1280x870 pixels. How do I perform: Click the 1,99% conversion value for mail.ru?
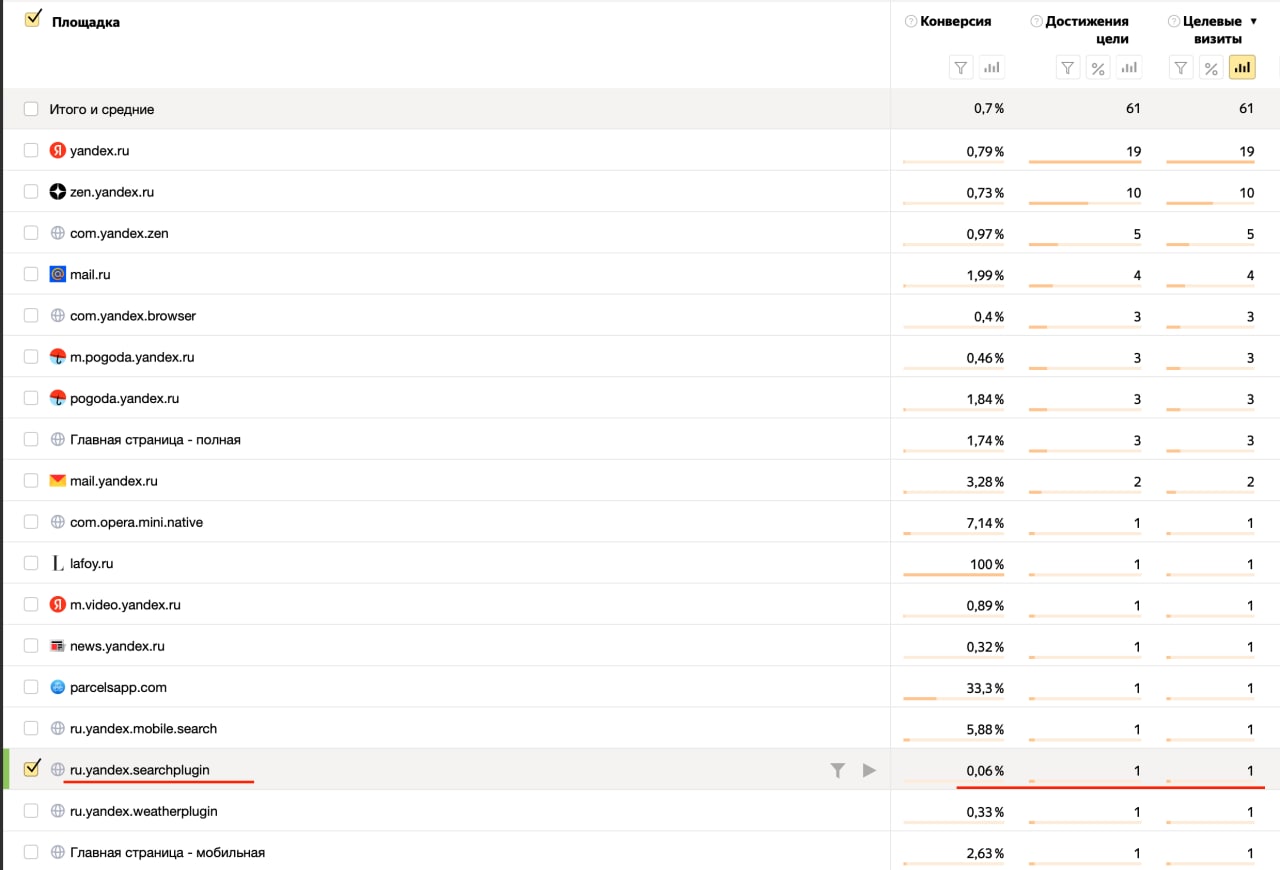(985, 275)
